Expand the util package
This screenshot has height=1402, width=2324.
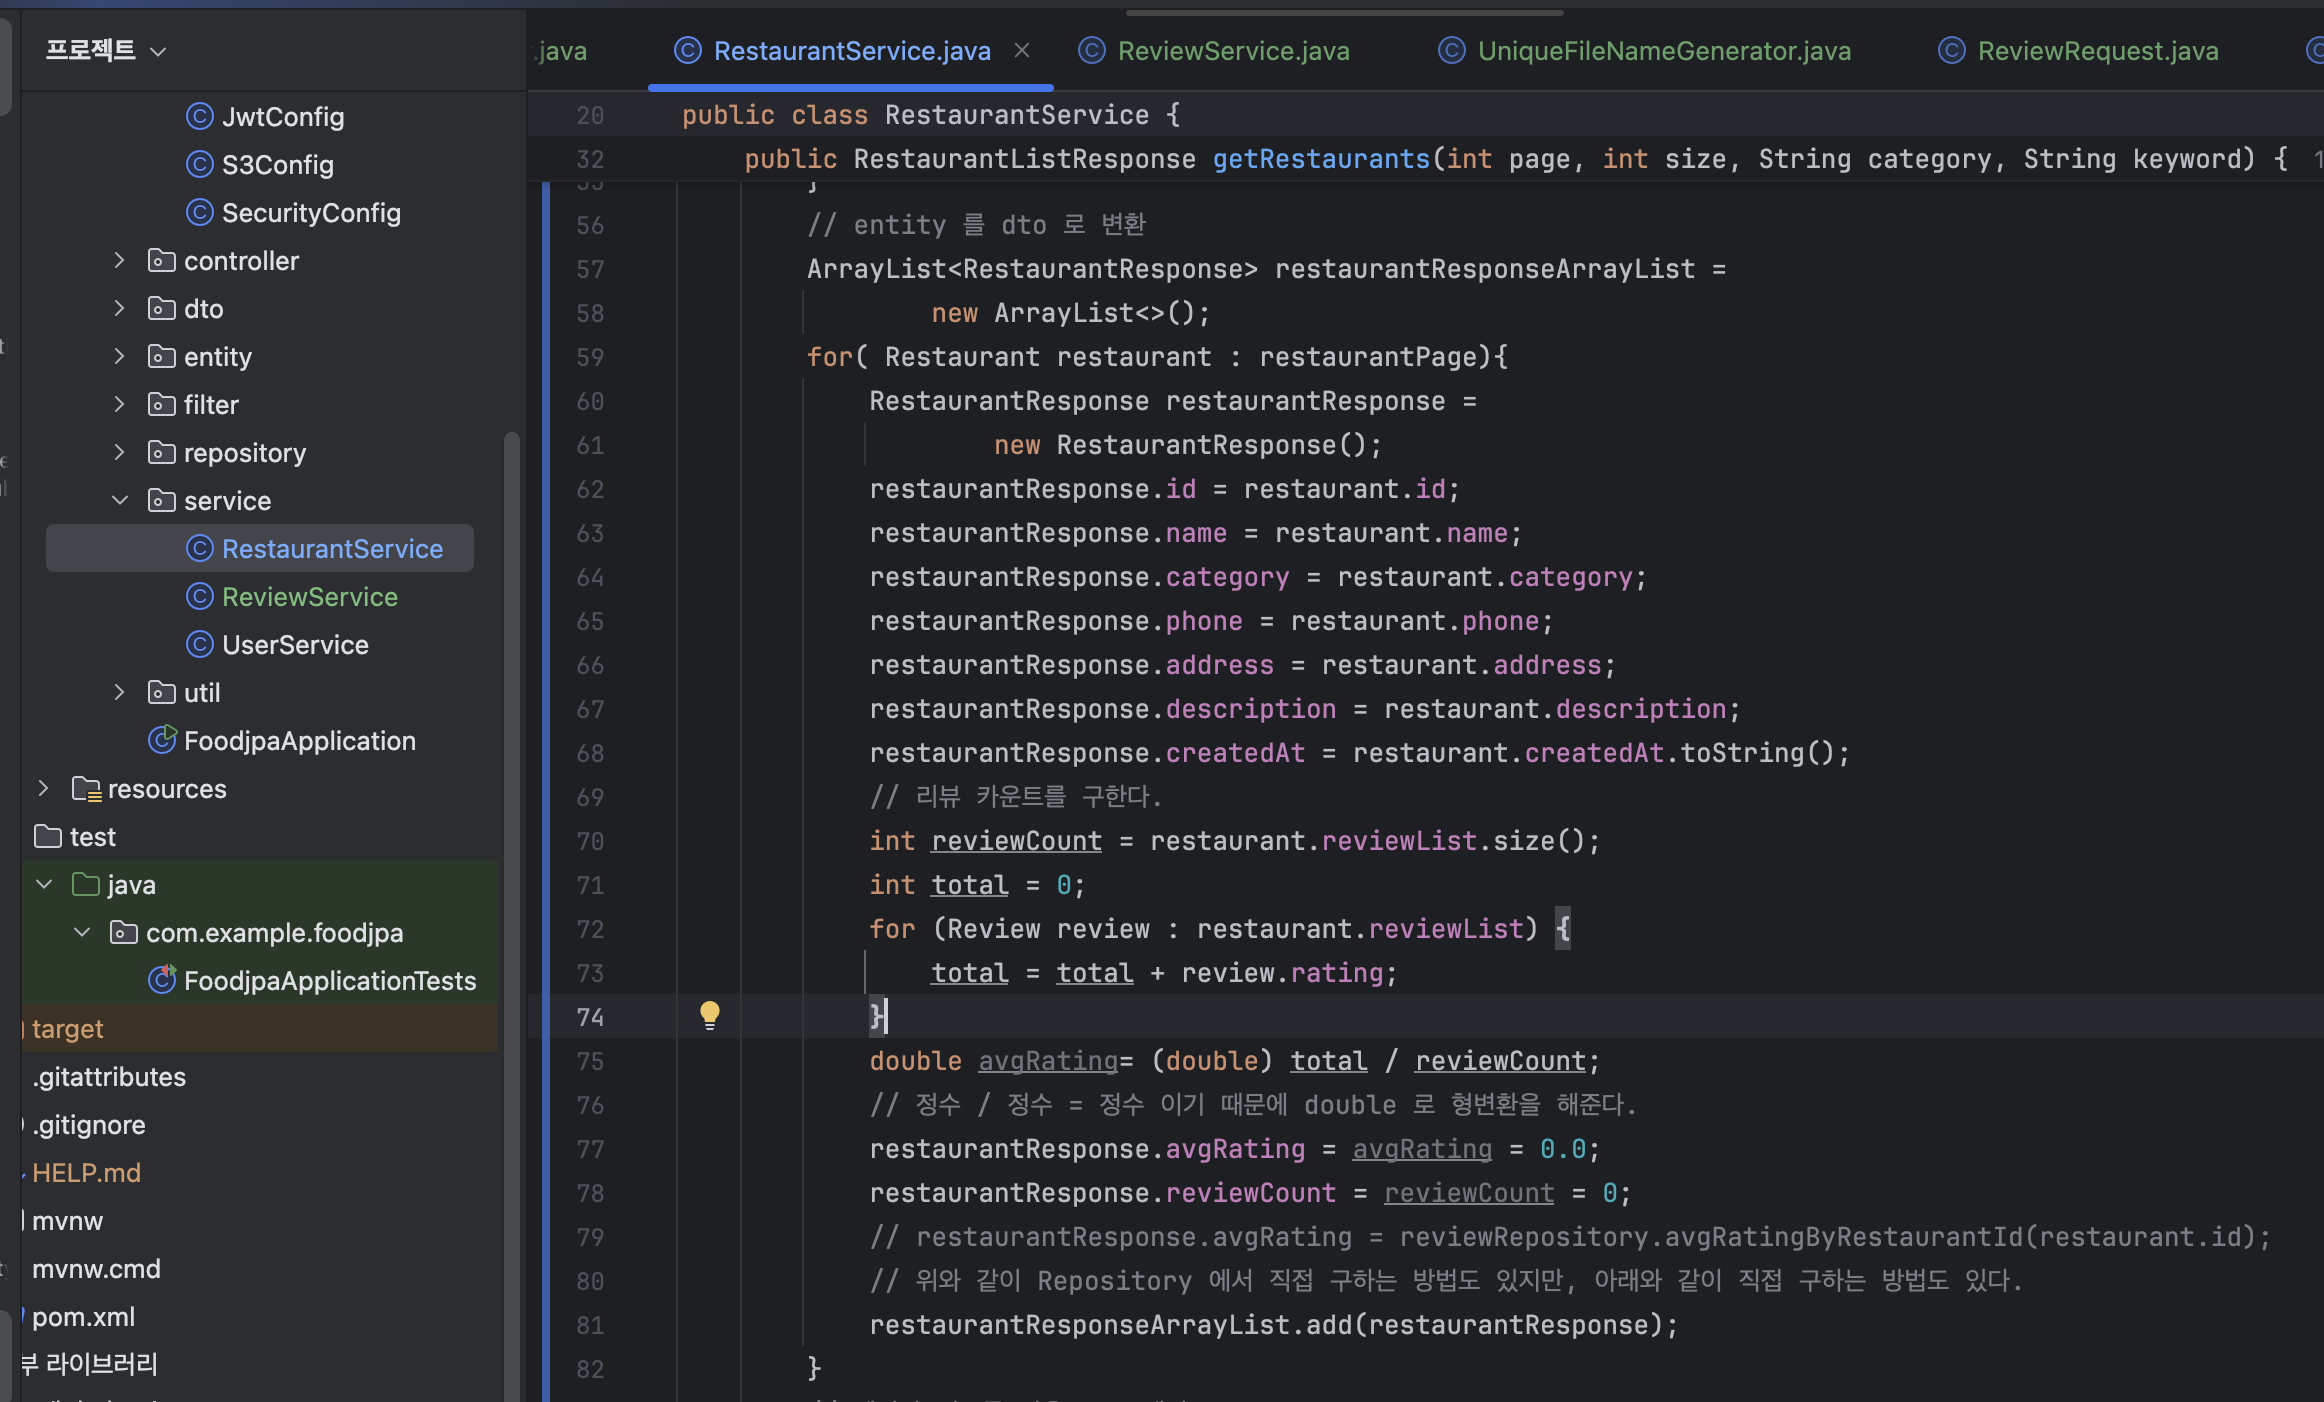pyautogui.click(x=119, y=693)
